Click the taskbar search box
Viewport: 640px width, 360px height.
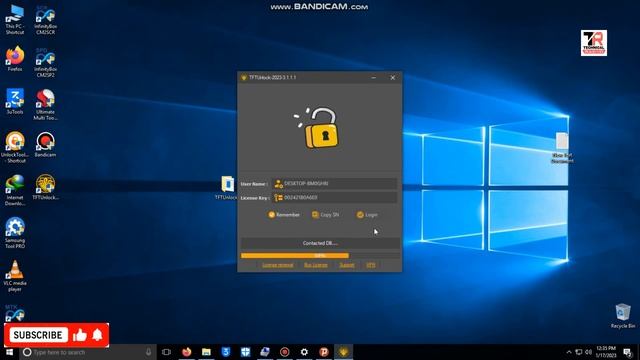click(87, 352)
